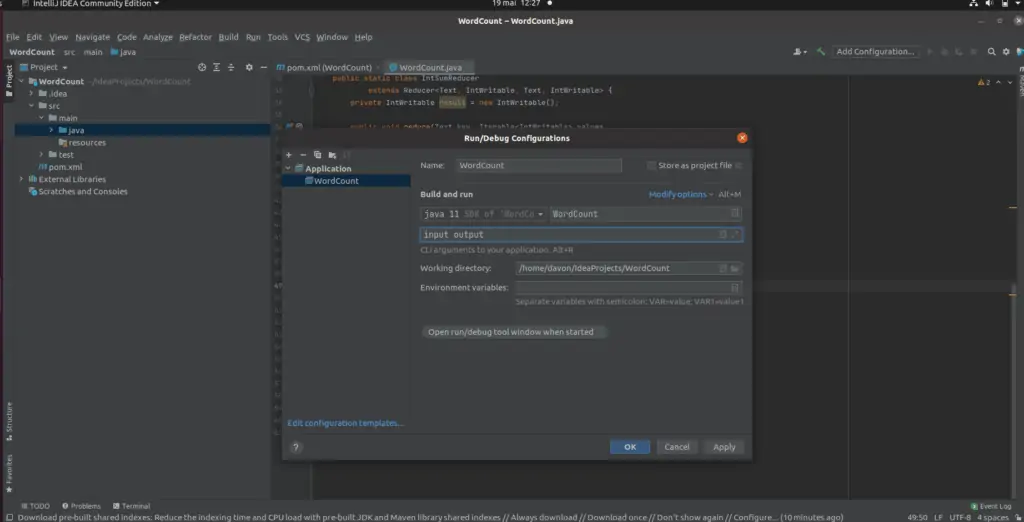Open the Refactor menu
Image resolution: width=1024 pixels, height=522 pixels.
click(x=195, y=37)
